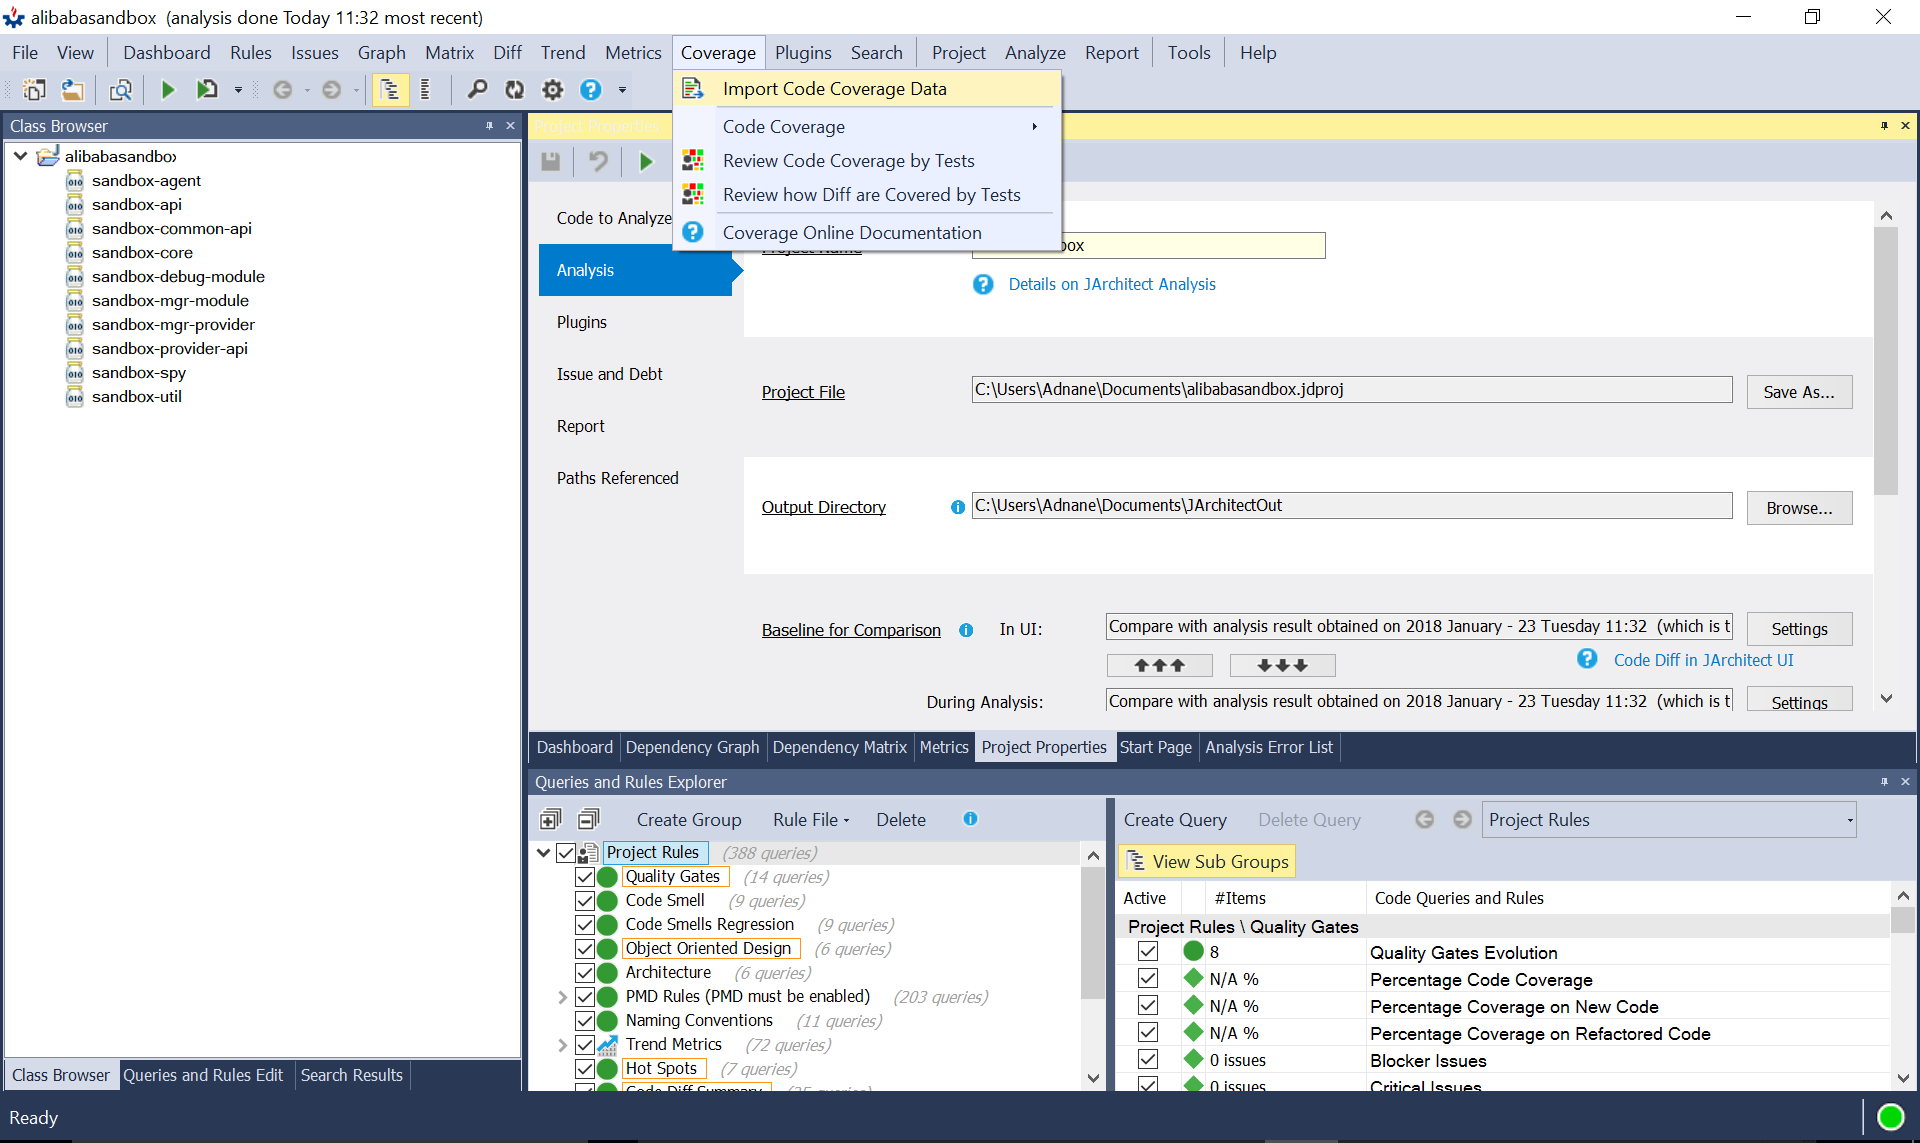
Task: Click the collapse all icon in Queries Explorer
Action: [x=588, y=820]
